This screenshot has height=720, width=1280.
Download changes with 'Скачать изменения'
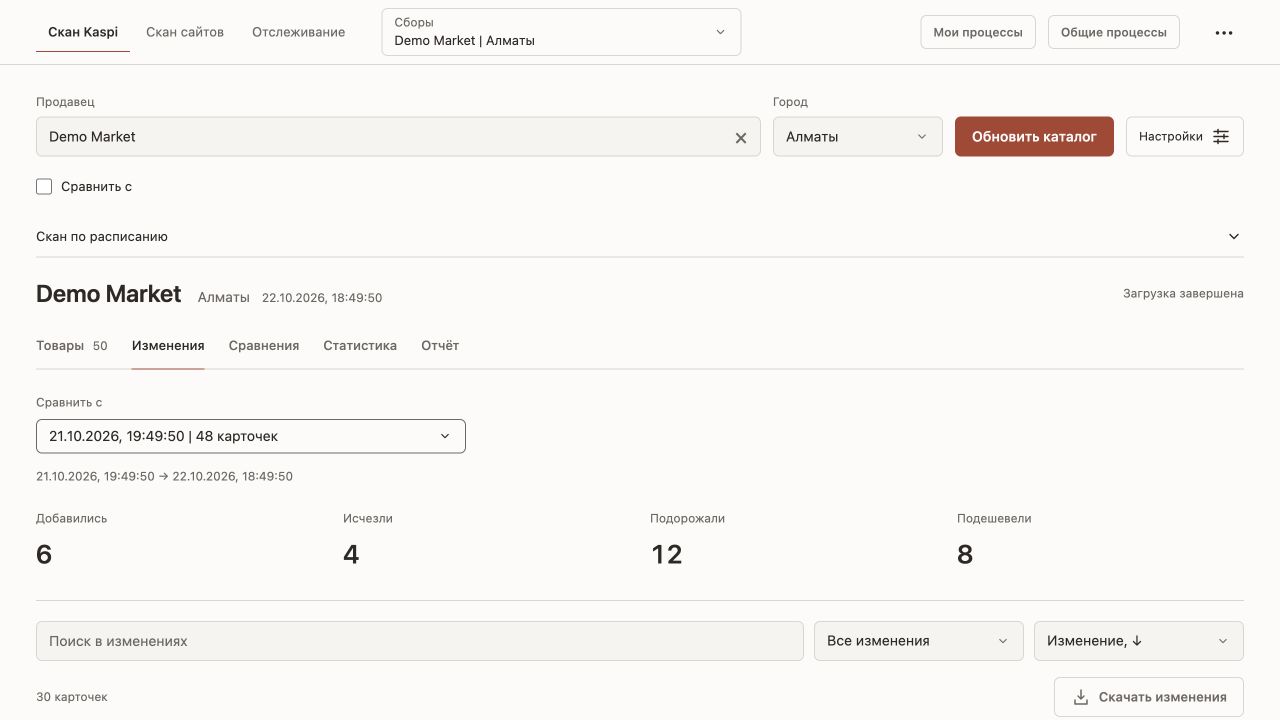click(1149, 697)
